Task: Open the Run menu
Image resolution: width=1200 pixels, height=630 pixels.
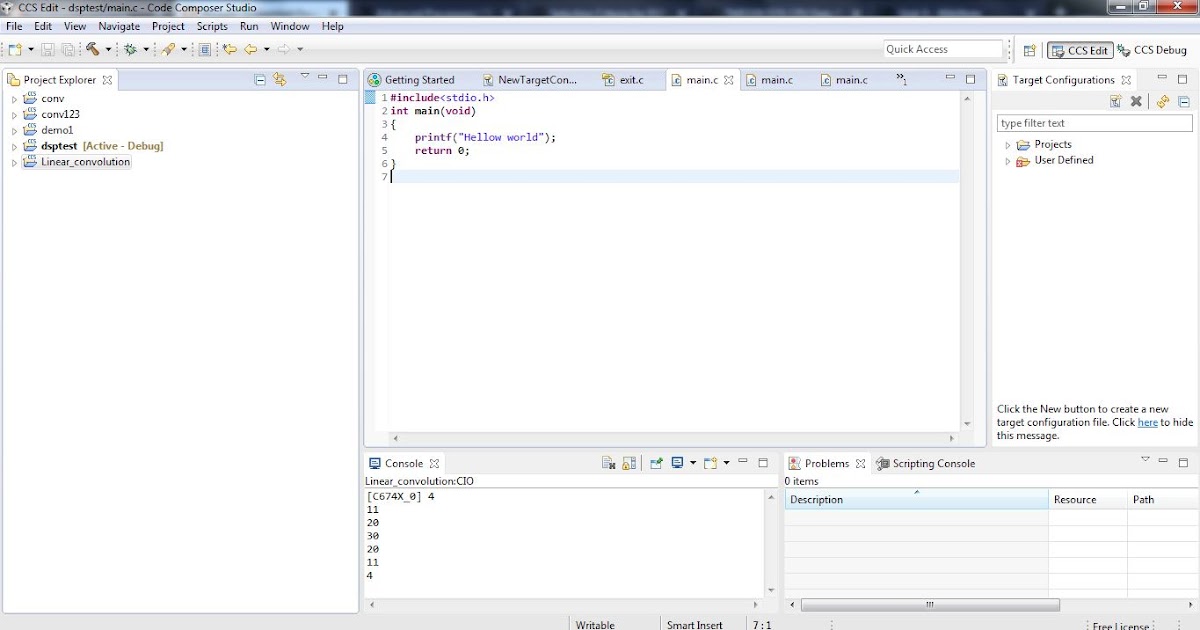Action: 248,26
